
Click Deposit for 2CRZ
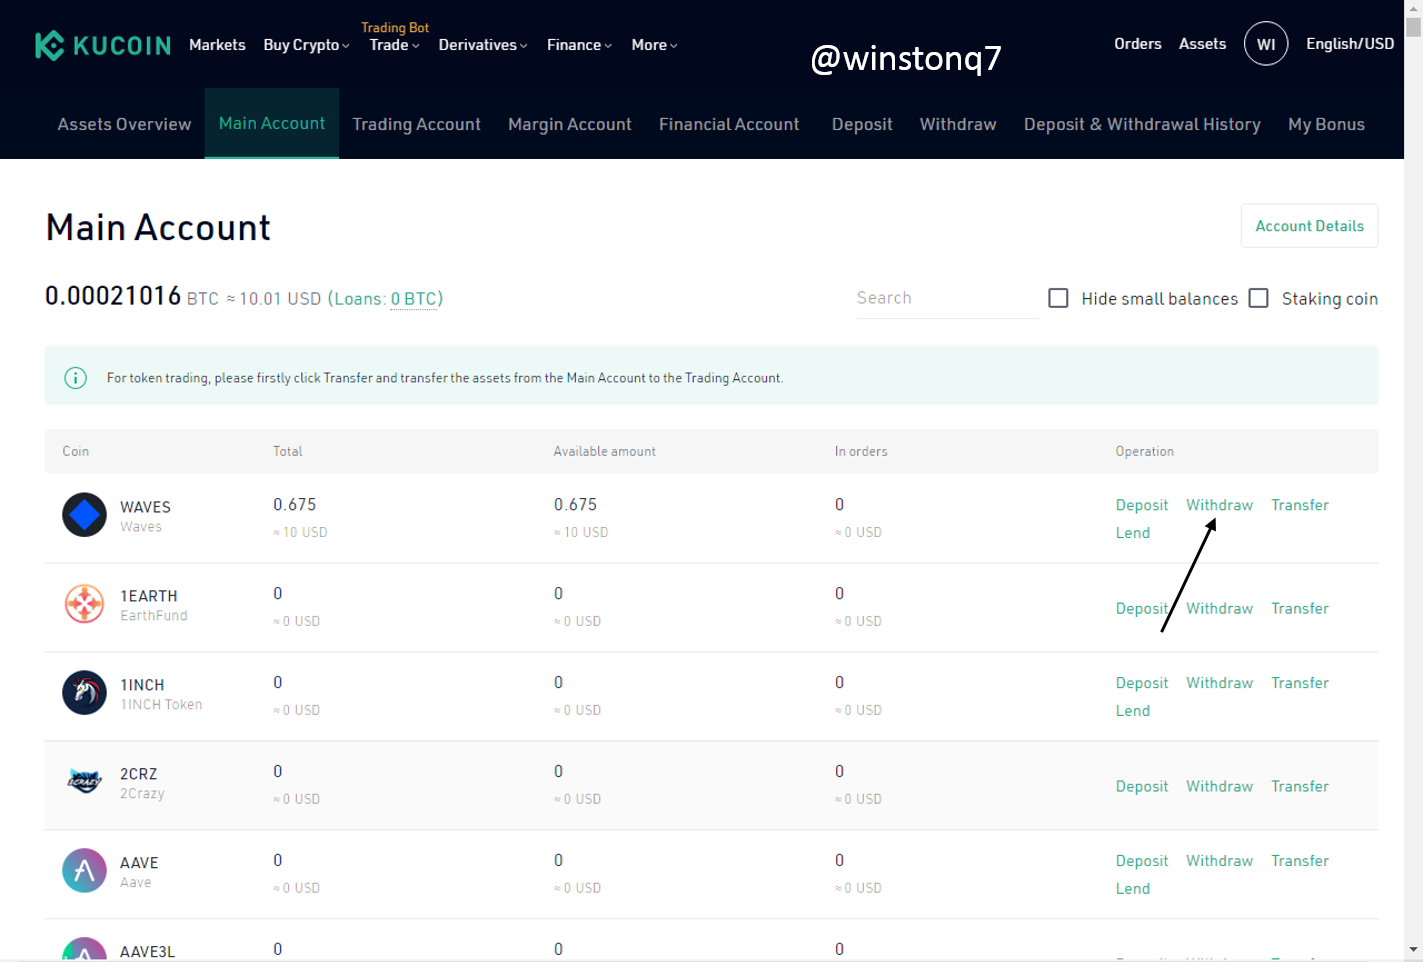[1142, 786]
